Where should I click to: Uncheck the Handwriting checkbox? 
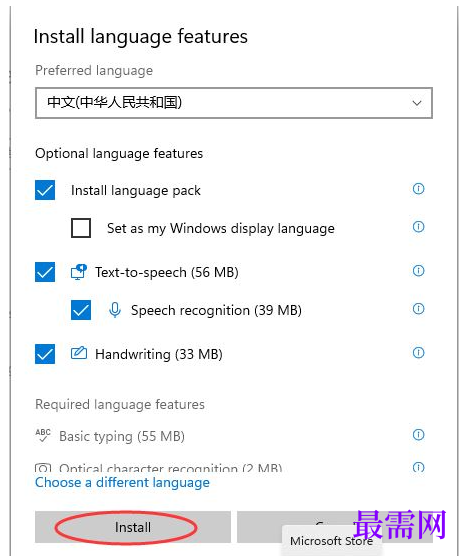tap(45, 354)
